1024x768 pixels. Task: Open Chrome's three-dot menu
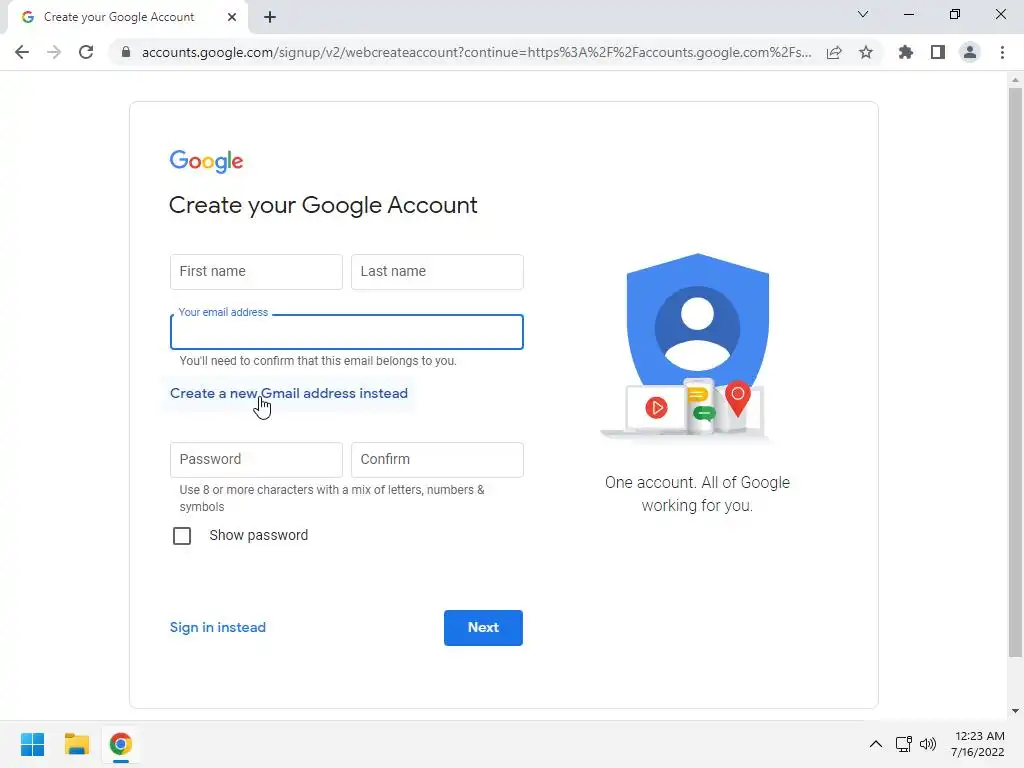coord(1002,52)
